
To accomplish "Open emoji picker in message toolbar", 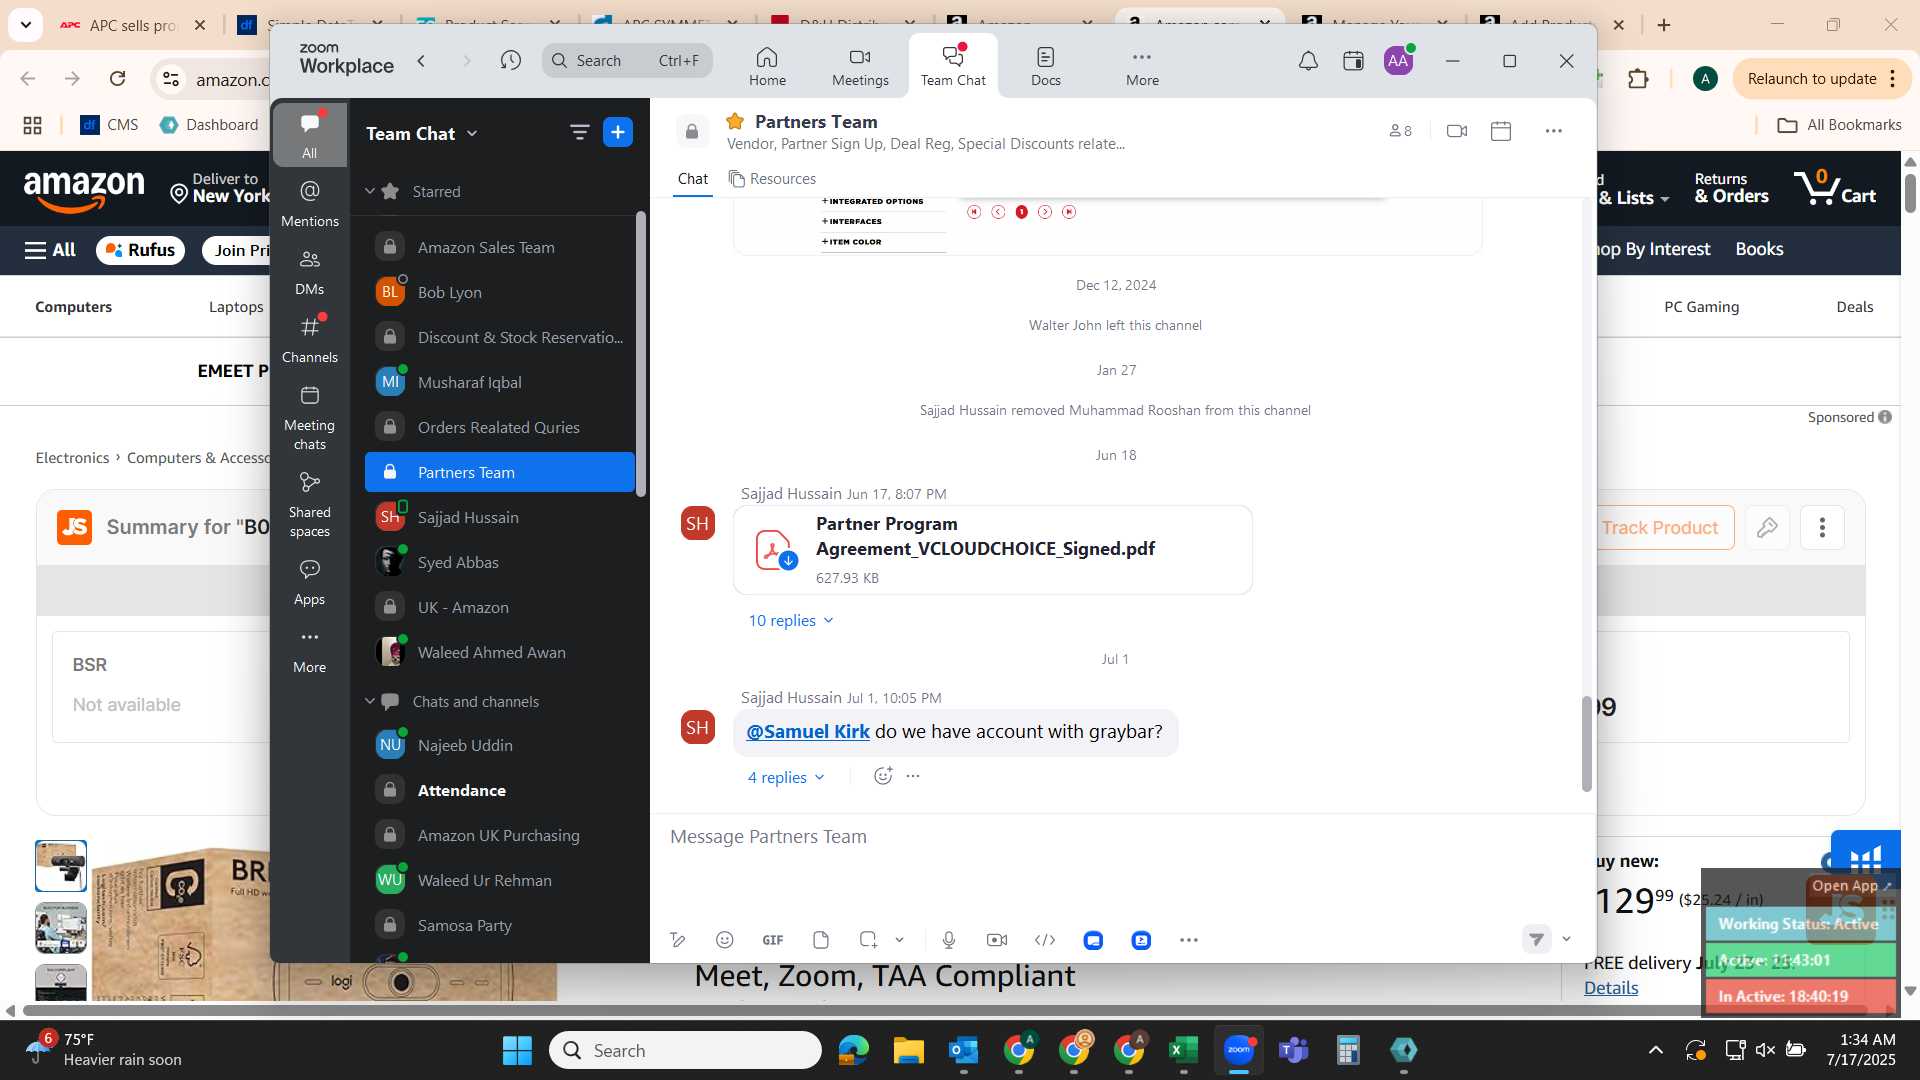I will pos(725,940).
